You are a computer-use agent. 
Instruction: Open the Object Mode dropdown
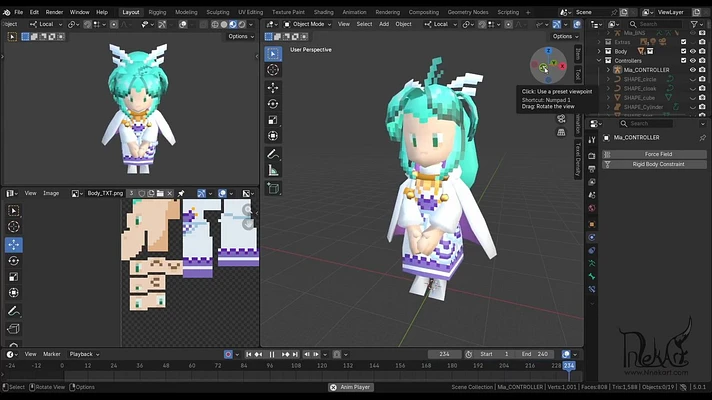pos(307,24)
